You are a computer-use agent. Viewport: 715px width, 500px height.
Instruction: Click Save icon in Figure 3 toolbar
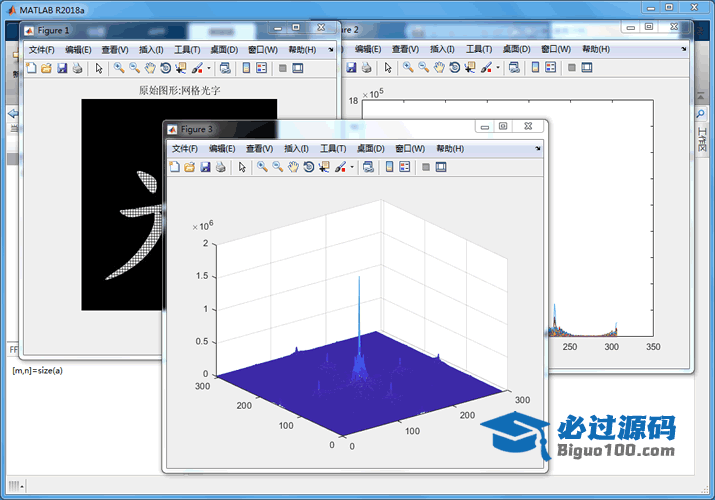tap(205, 167)
